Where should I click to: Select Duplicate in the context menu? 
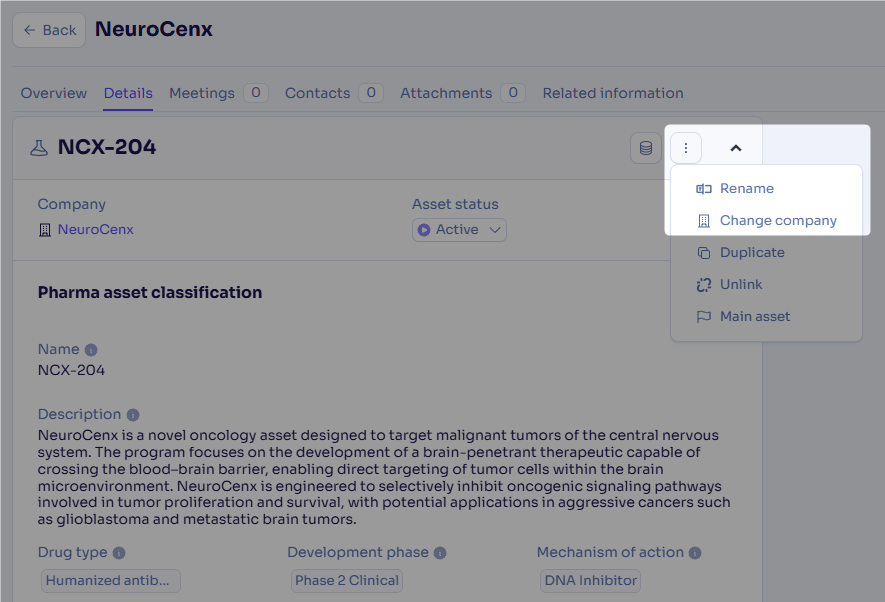(x=751, y=253)
